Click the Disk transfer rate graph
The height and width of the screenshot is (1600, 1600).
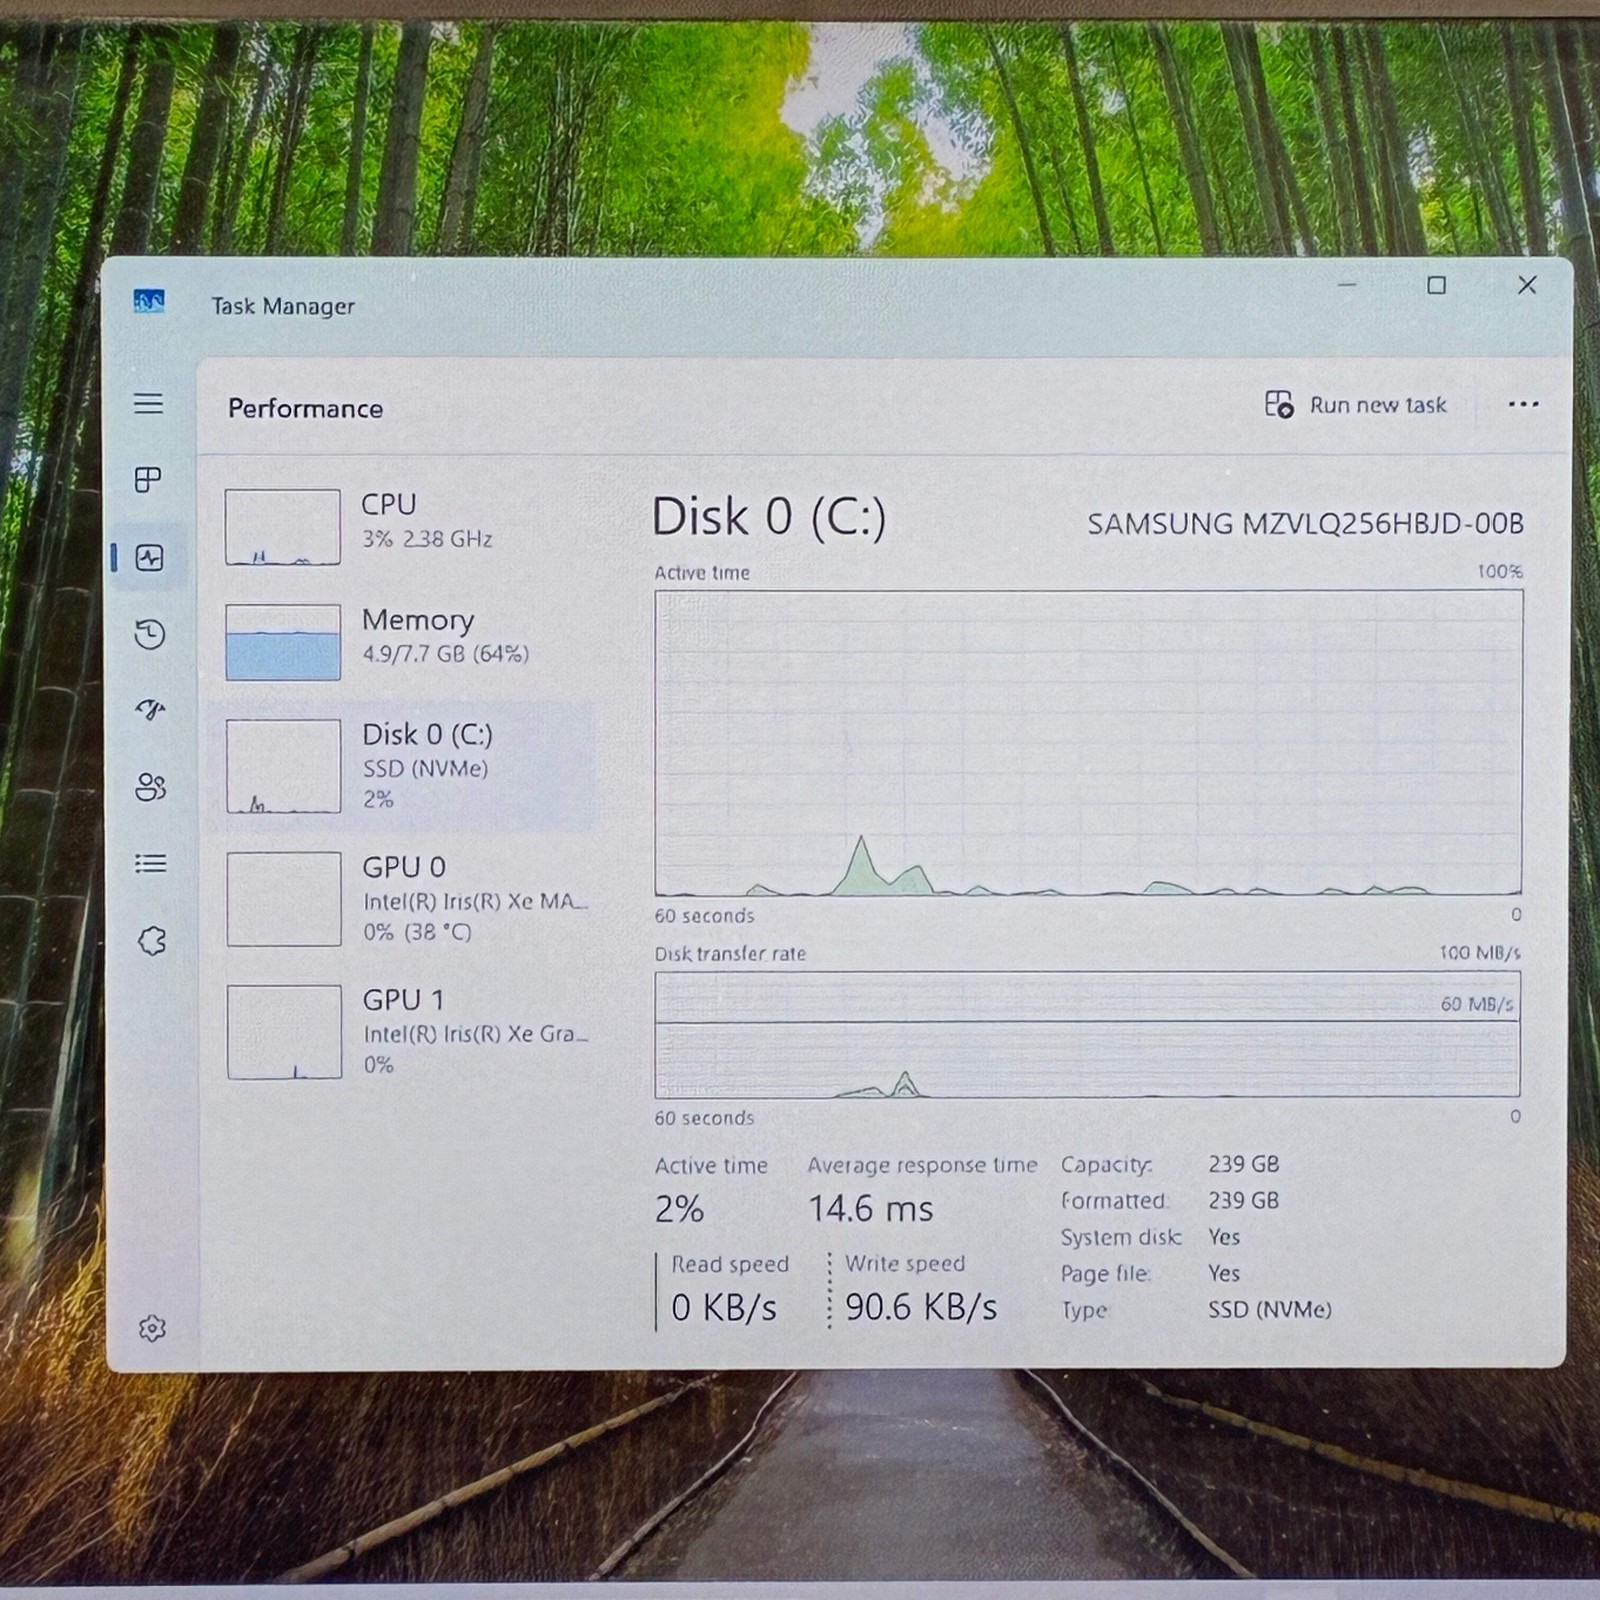1087,1035
